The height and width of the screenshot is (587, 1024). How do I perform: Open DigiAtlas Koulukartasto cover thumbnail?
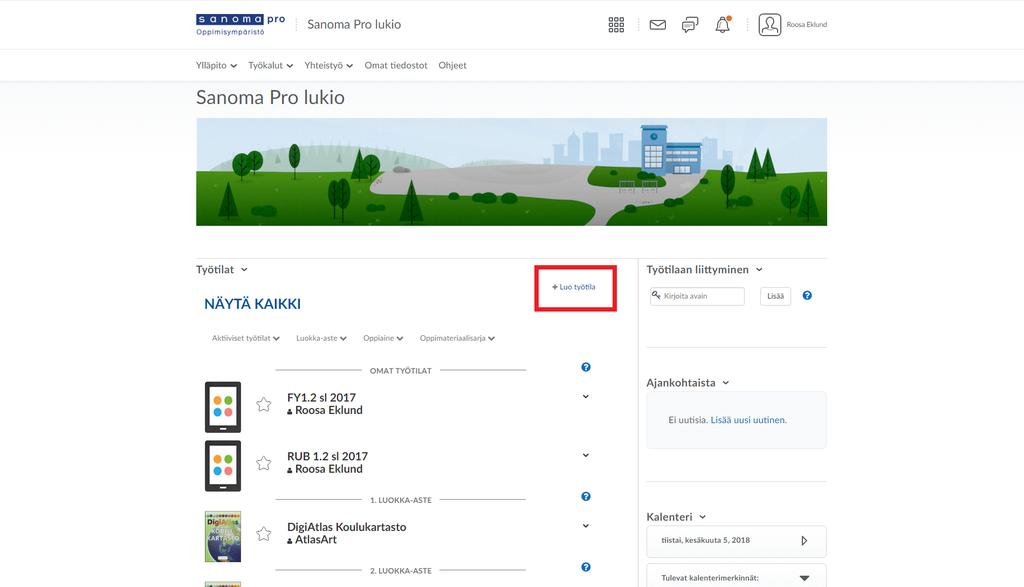223,536
